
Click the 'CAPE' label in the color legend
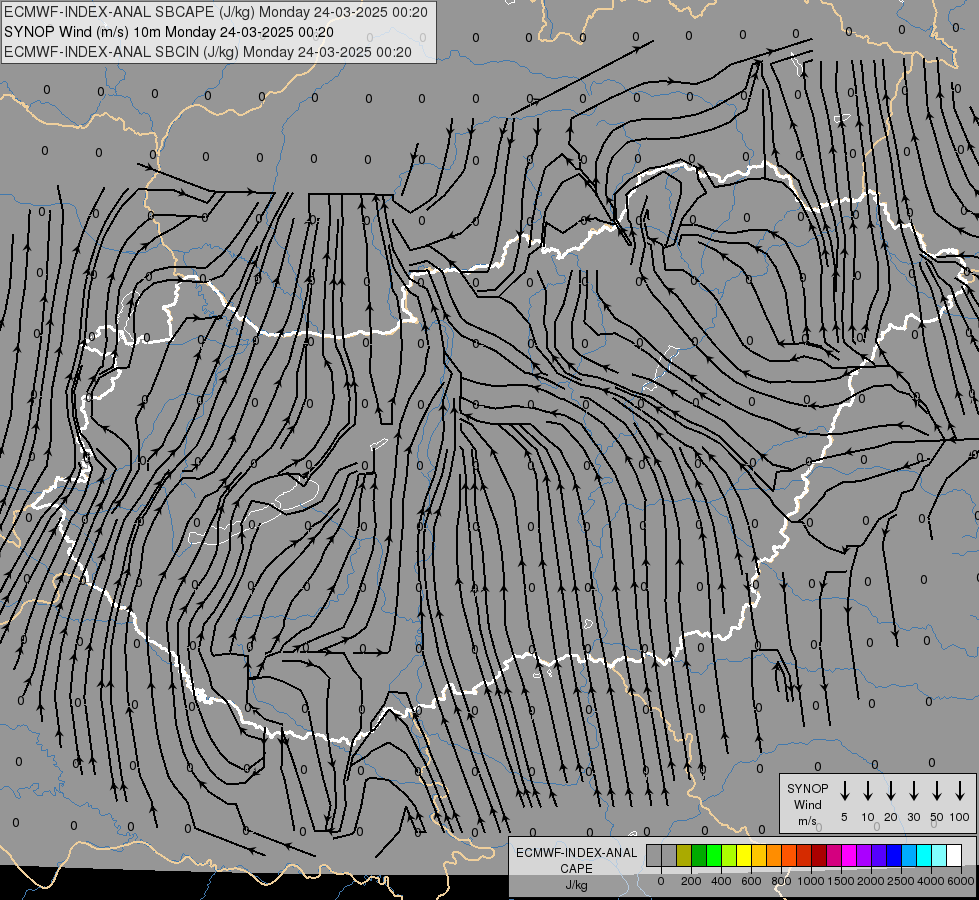coord(576,869)
